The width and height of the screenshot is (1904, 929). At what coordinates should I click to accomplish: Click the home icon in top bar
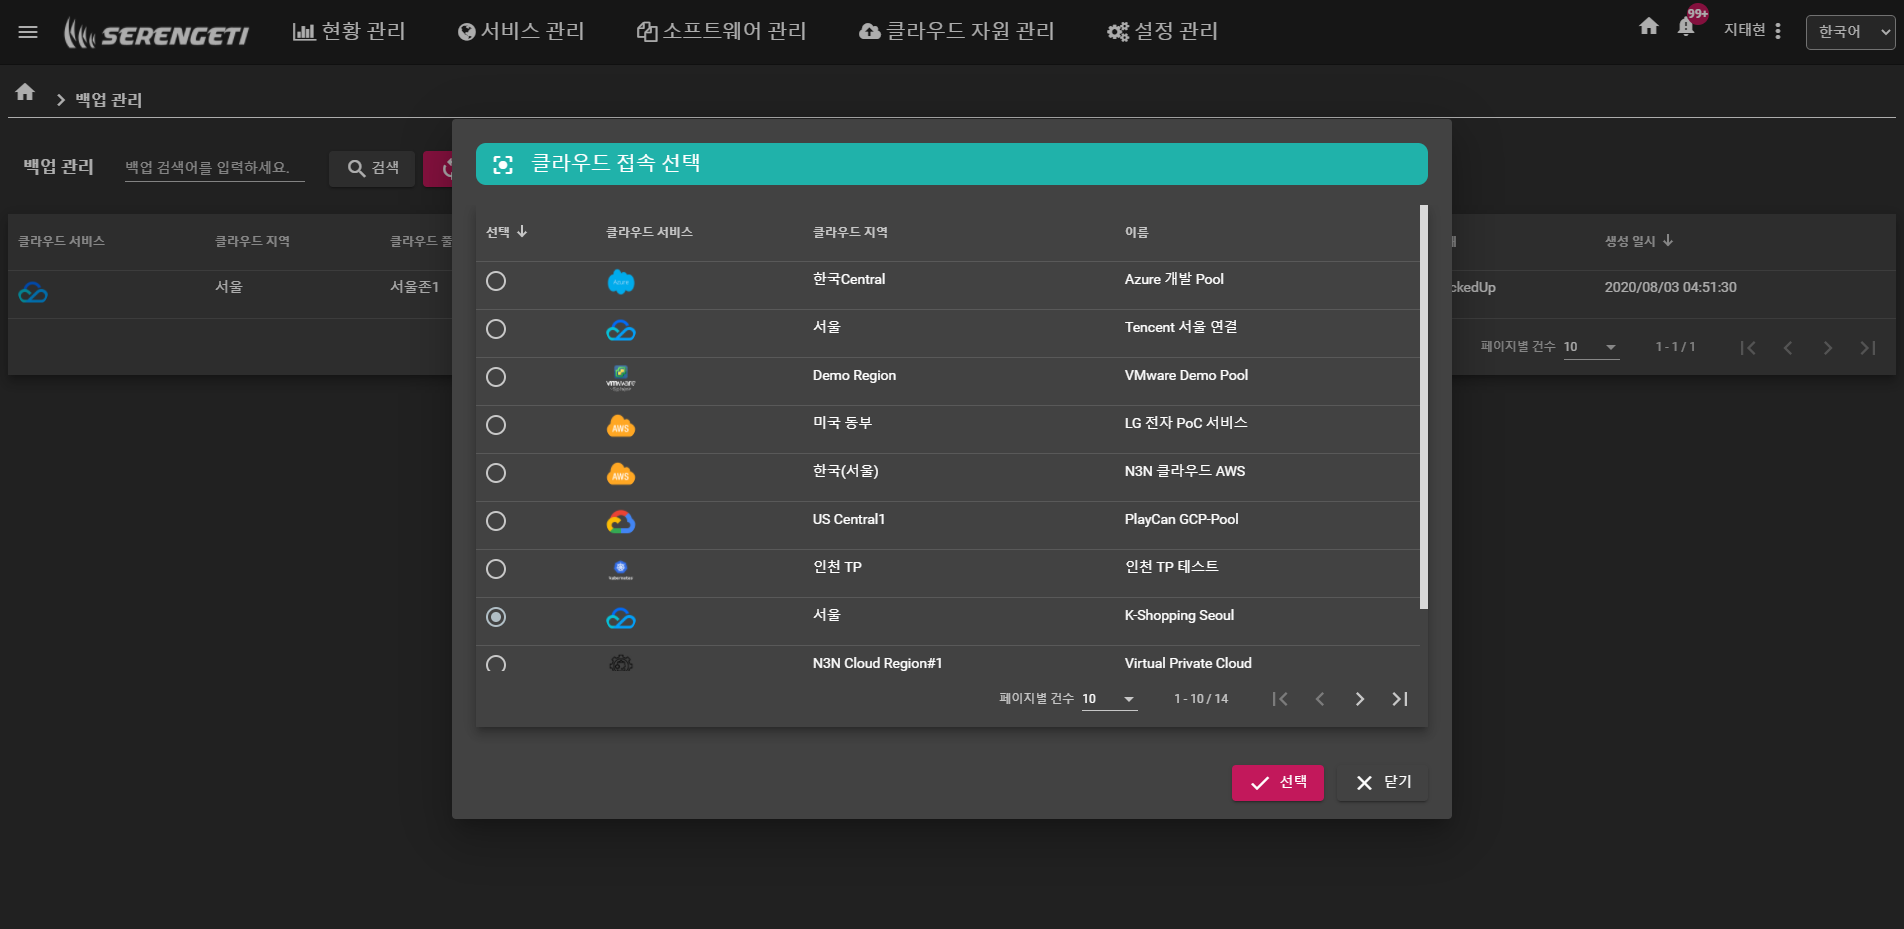pyautogui.click(x=1649, y=27)
